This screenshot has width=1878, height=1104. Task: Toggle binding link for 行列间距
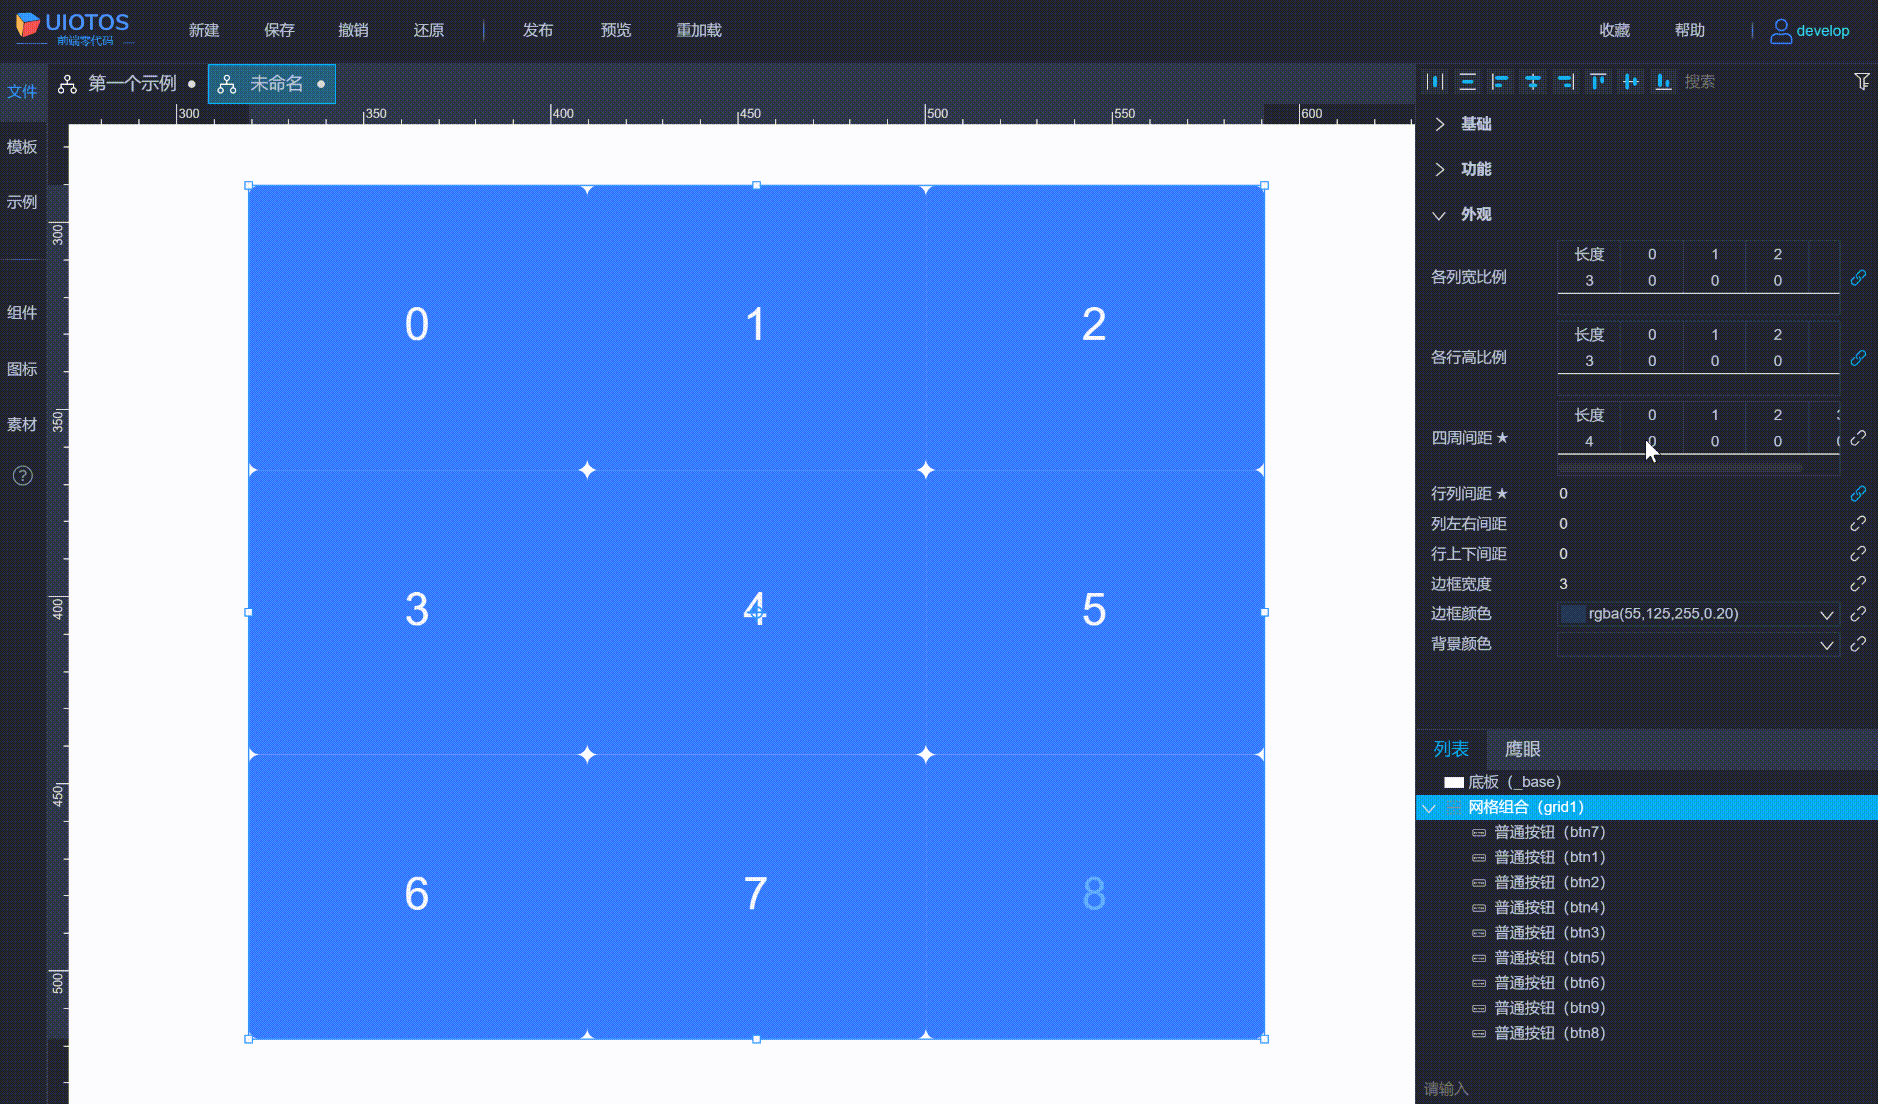pos(1858,493)
